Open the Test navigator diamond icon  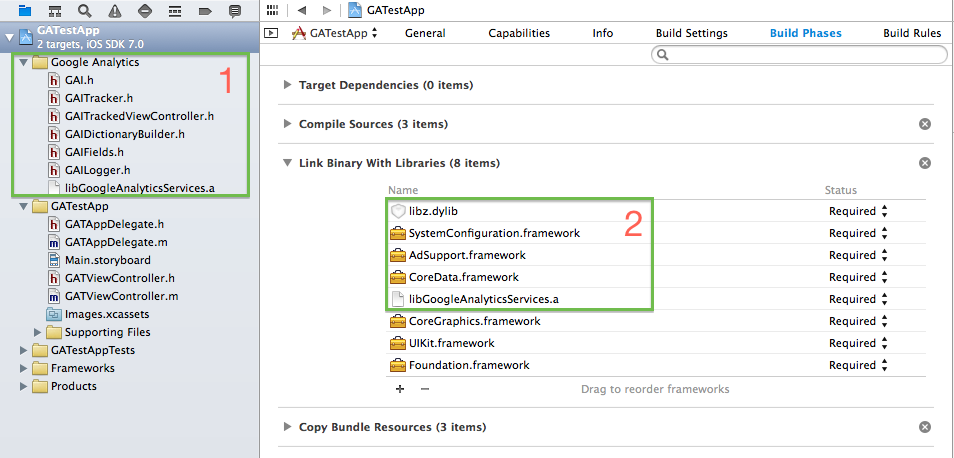click(145, 10)
